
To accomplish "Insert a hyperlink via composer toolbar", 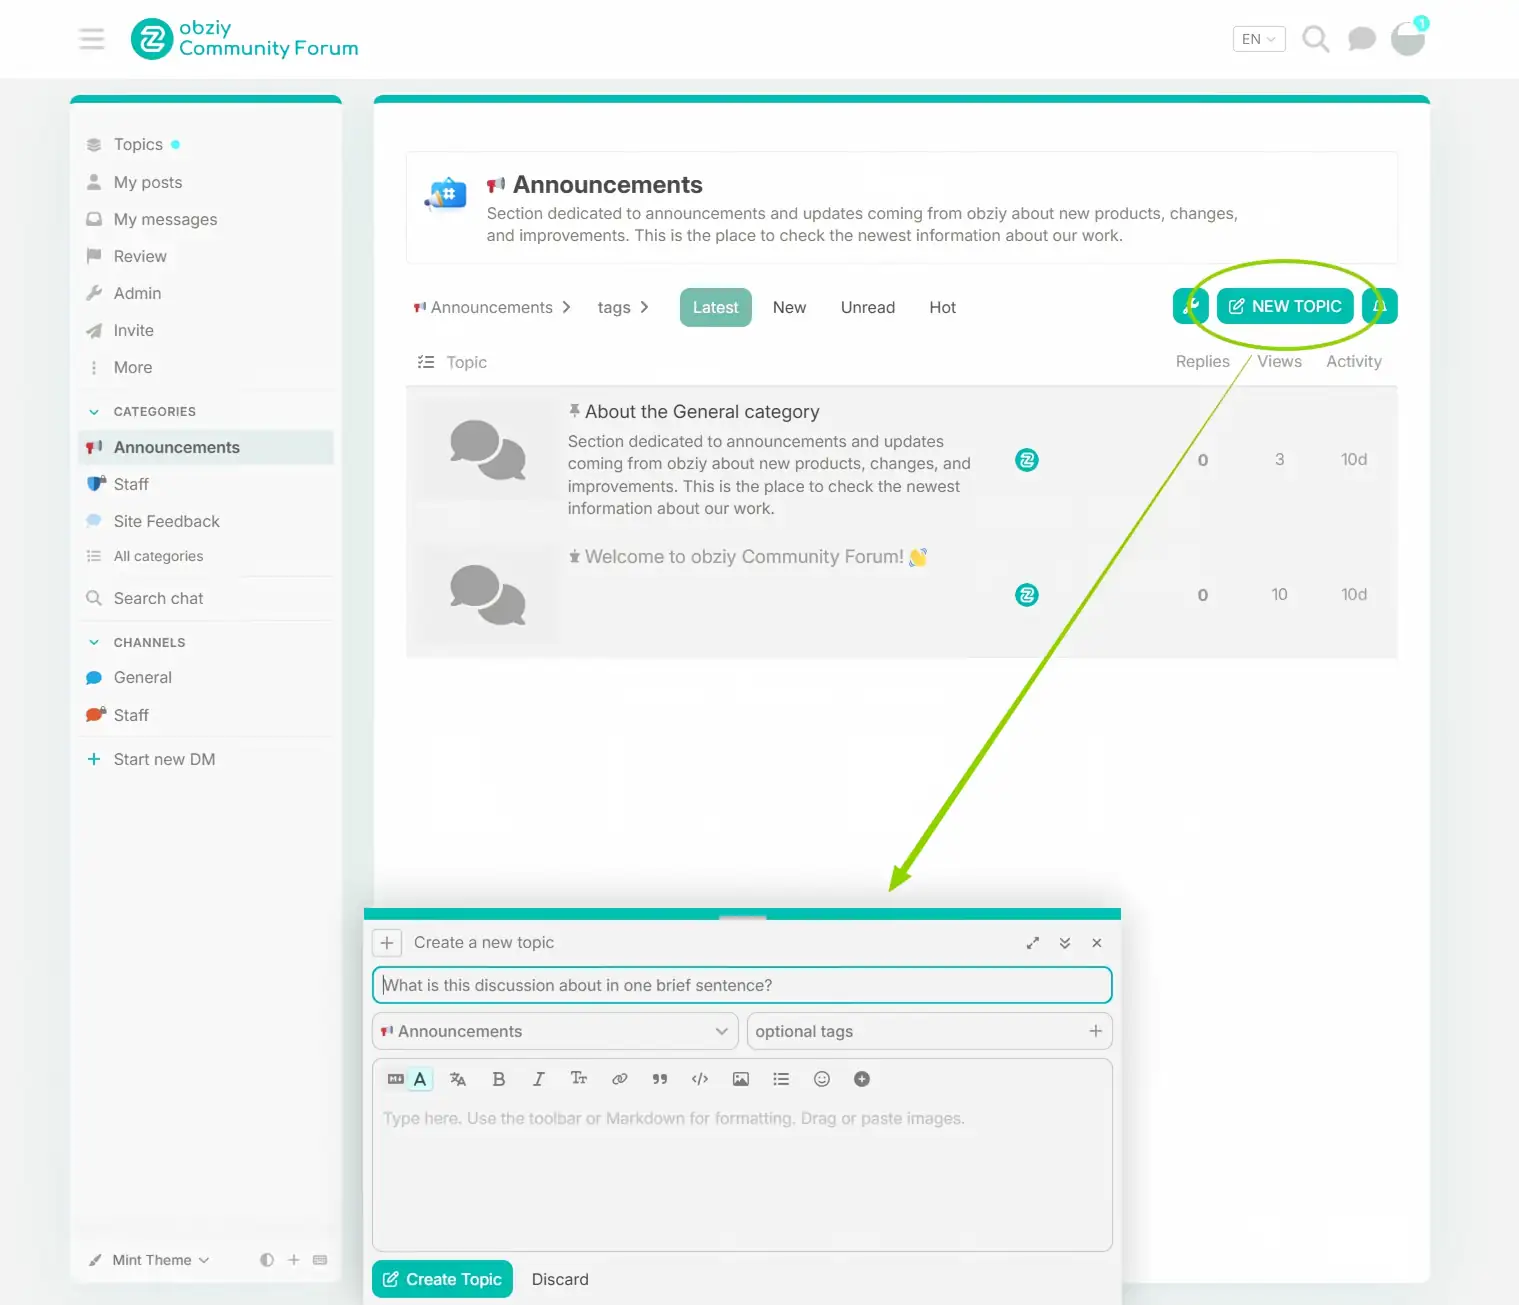I will click(x=620, y=1079).
